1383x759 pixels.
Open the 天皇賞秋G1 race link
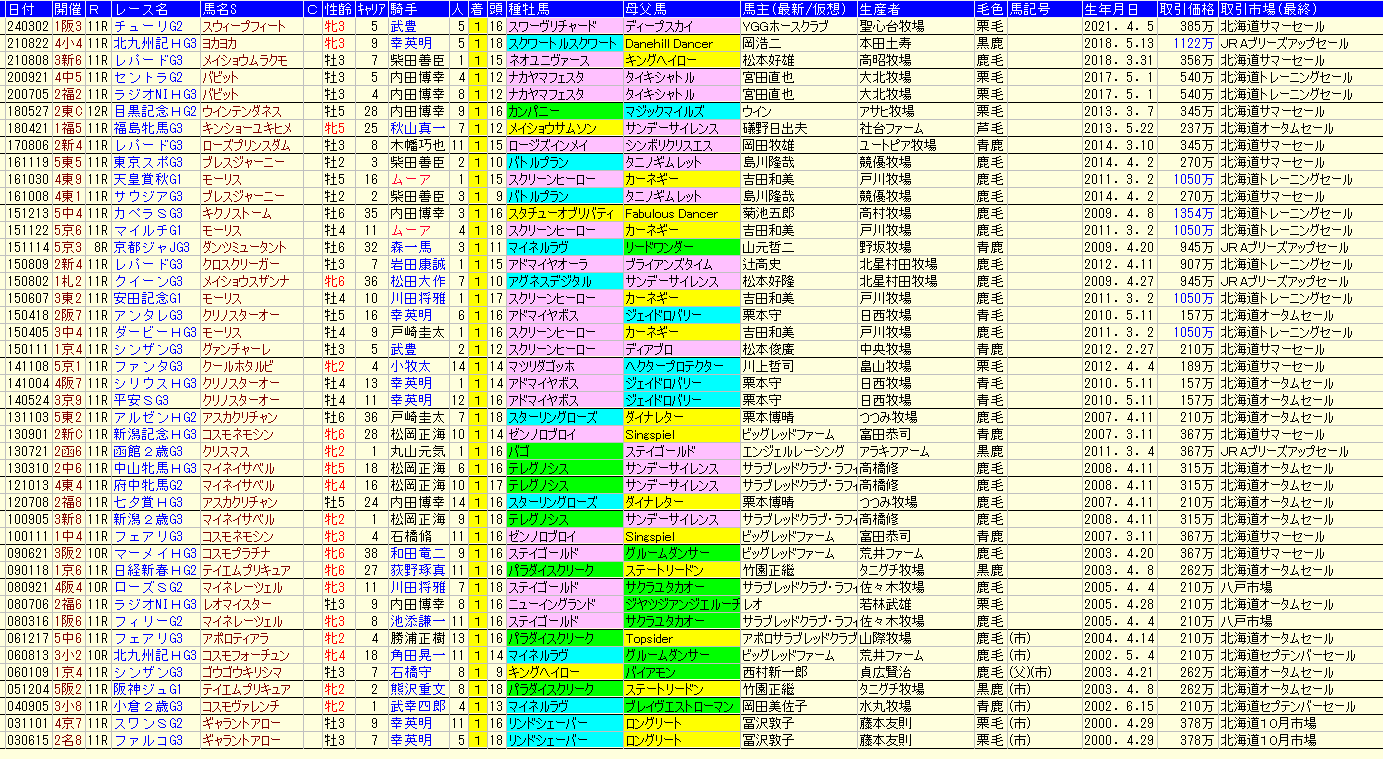(148, 180)
